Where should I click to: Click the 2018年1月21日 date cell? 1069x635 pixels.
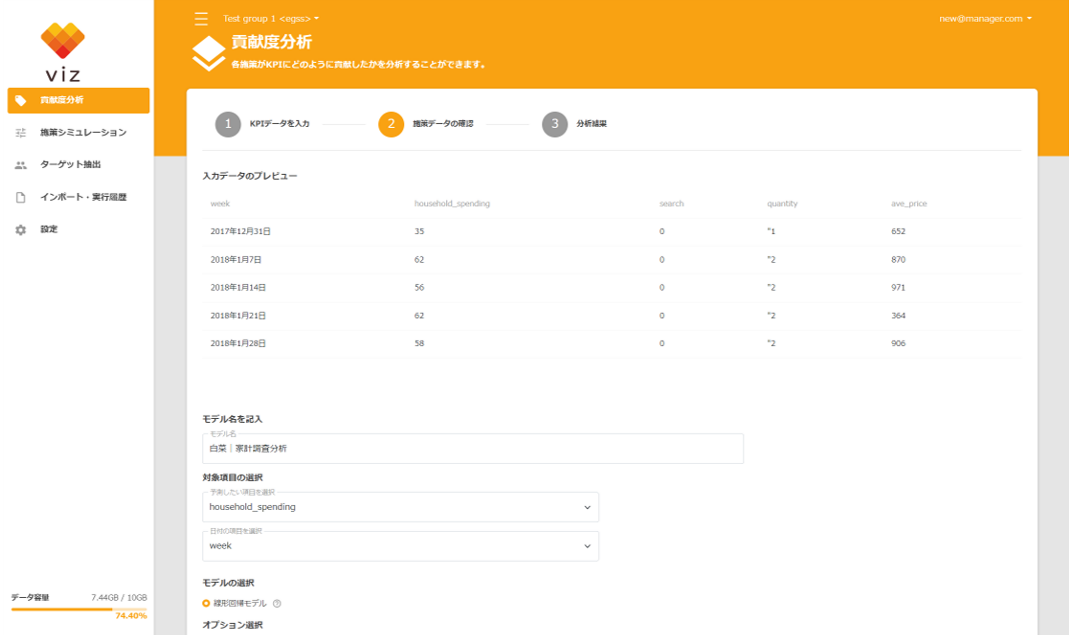238,316
